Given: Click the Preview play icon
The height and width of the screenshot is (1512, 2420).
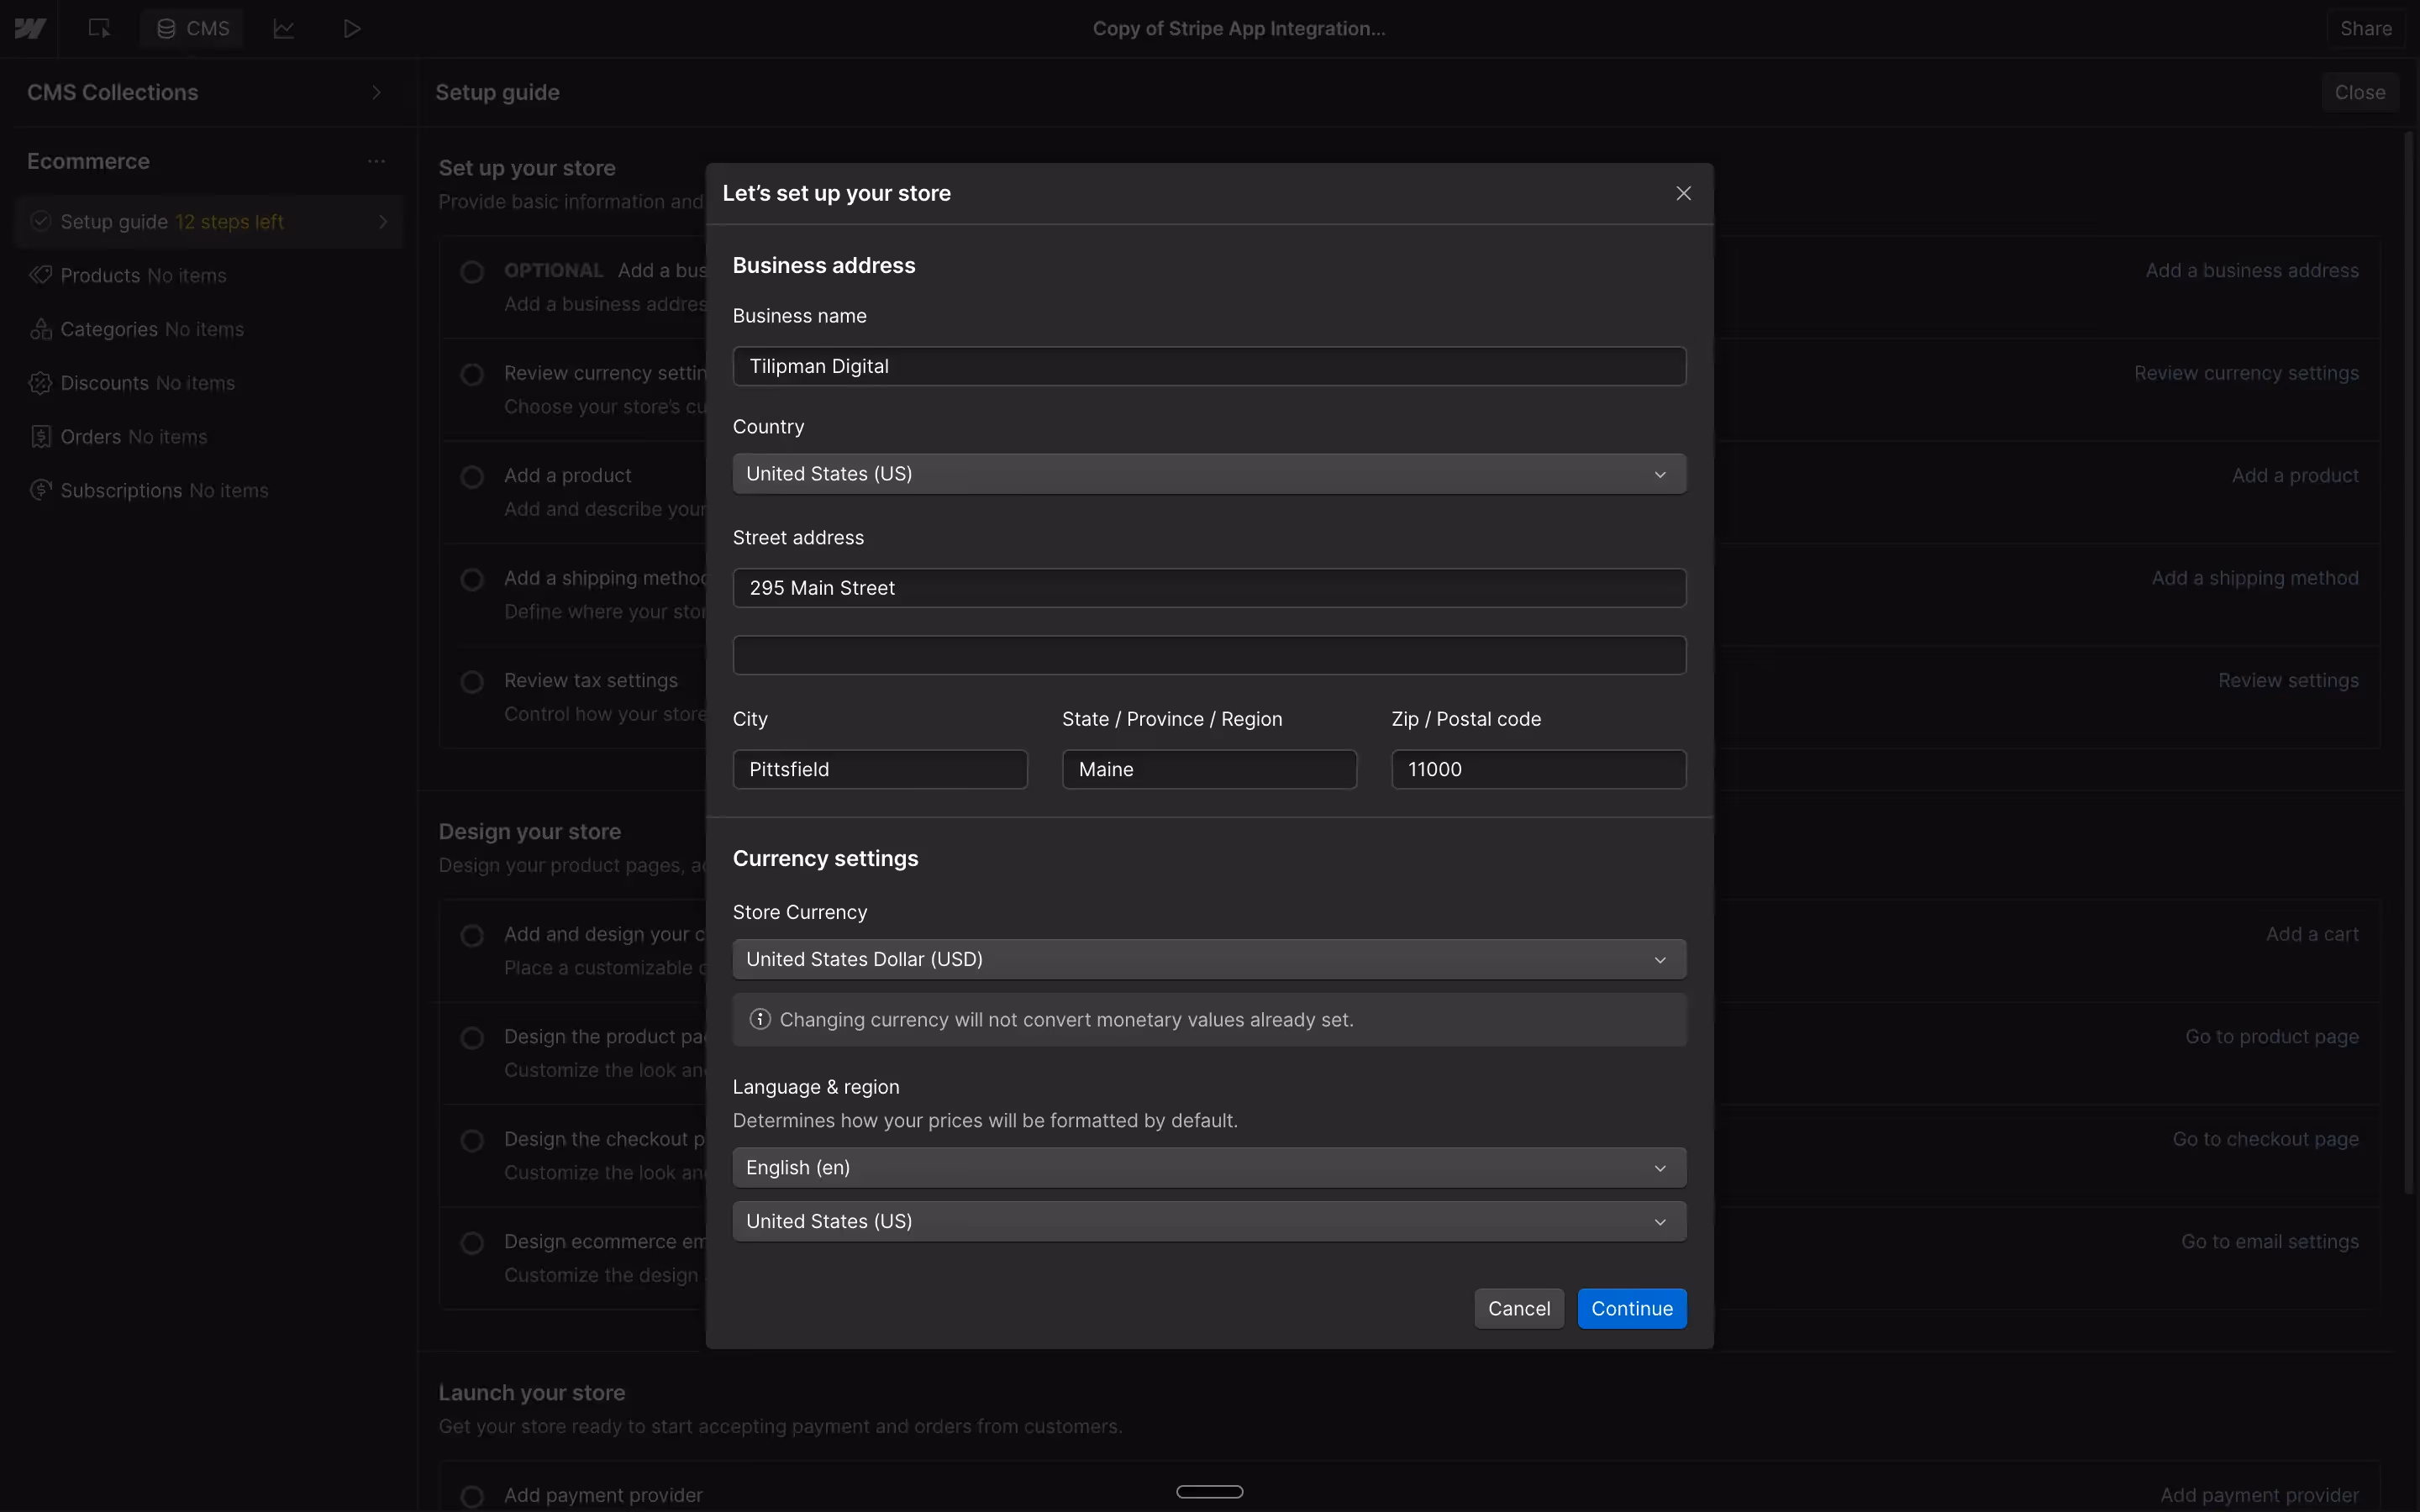Looking at the screenshot, I should tap(351, 28).
